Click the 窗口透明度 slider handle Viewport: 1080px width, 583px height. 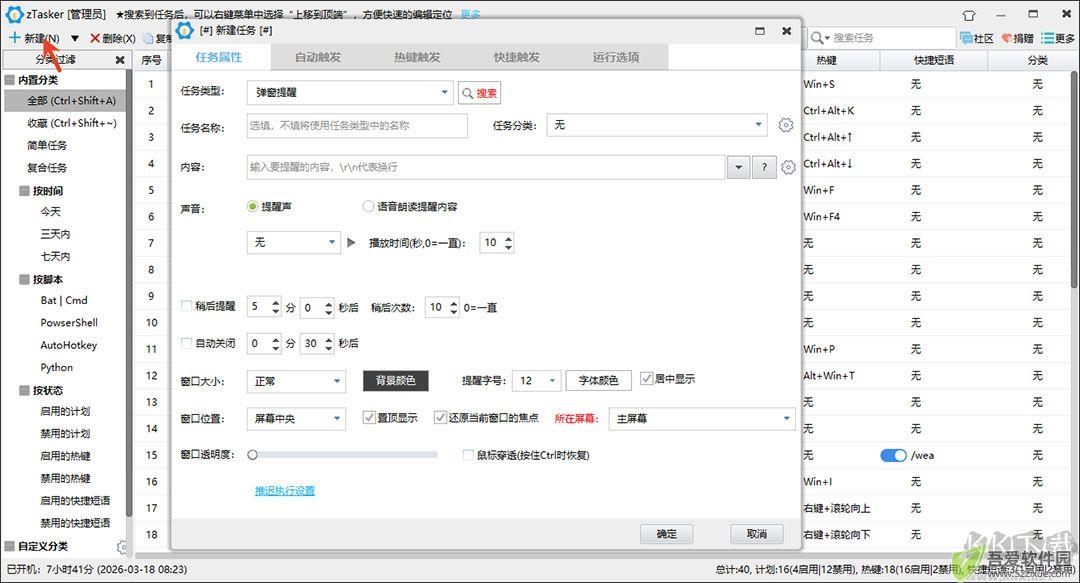pyautogui.click(x=253, y=455)
